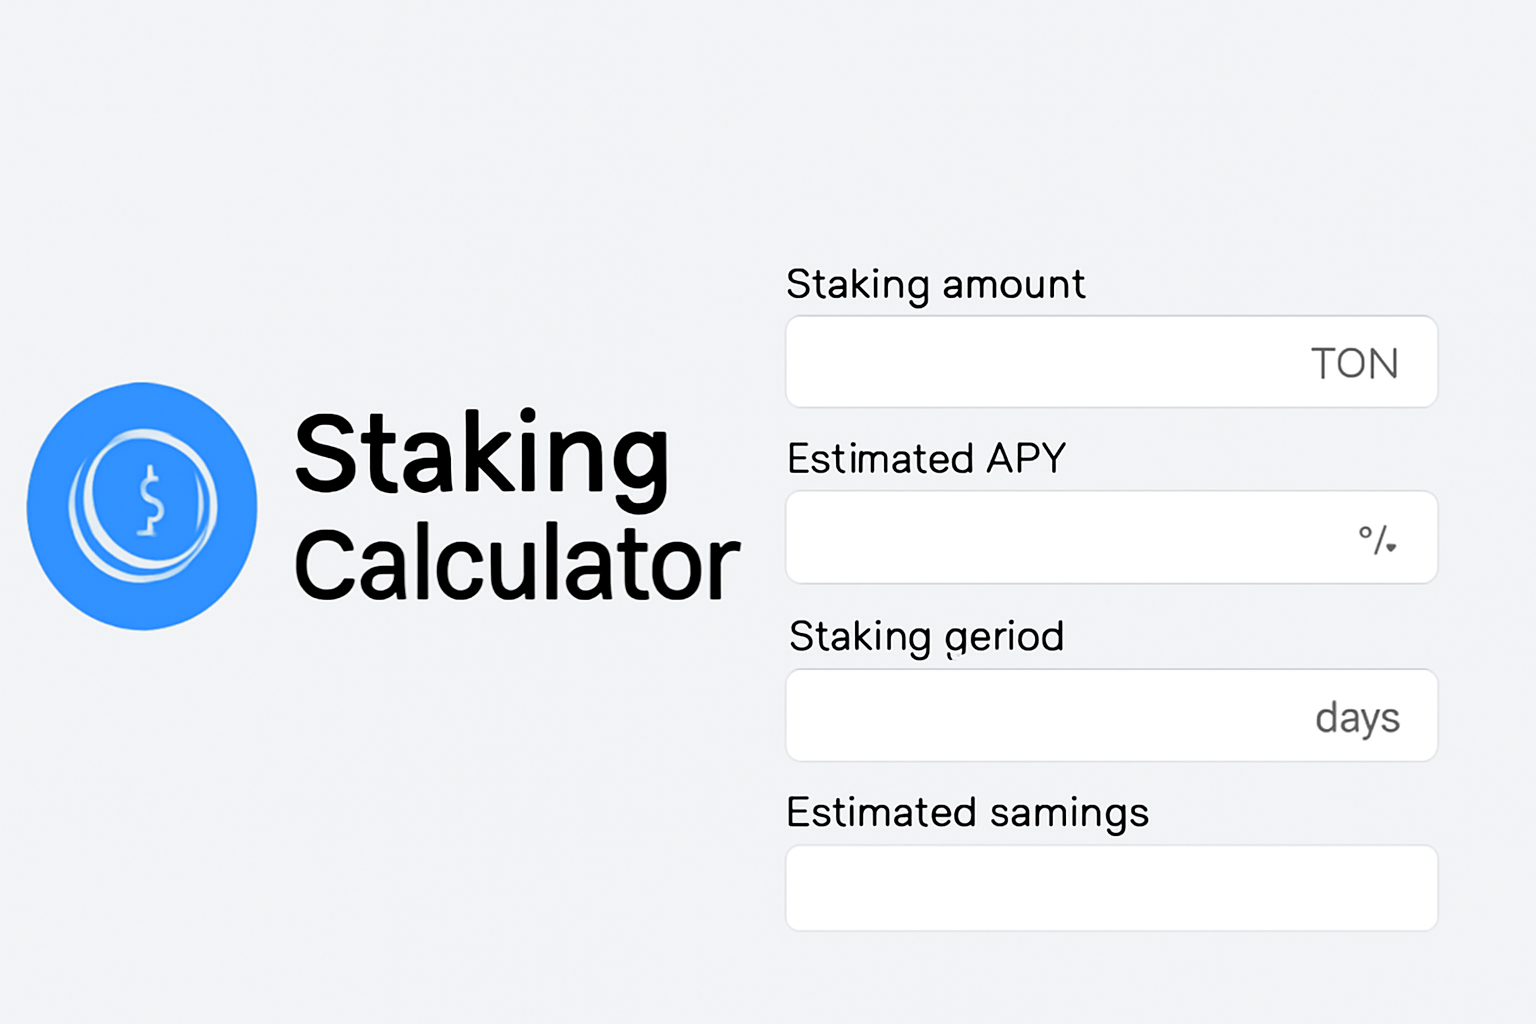Click the percent symbol in APY field
Viewport: 1536px width, 1024px height.
point(1377,540)
